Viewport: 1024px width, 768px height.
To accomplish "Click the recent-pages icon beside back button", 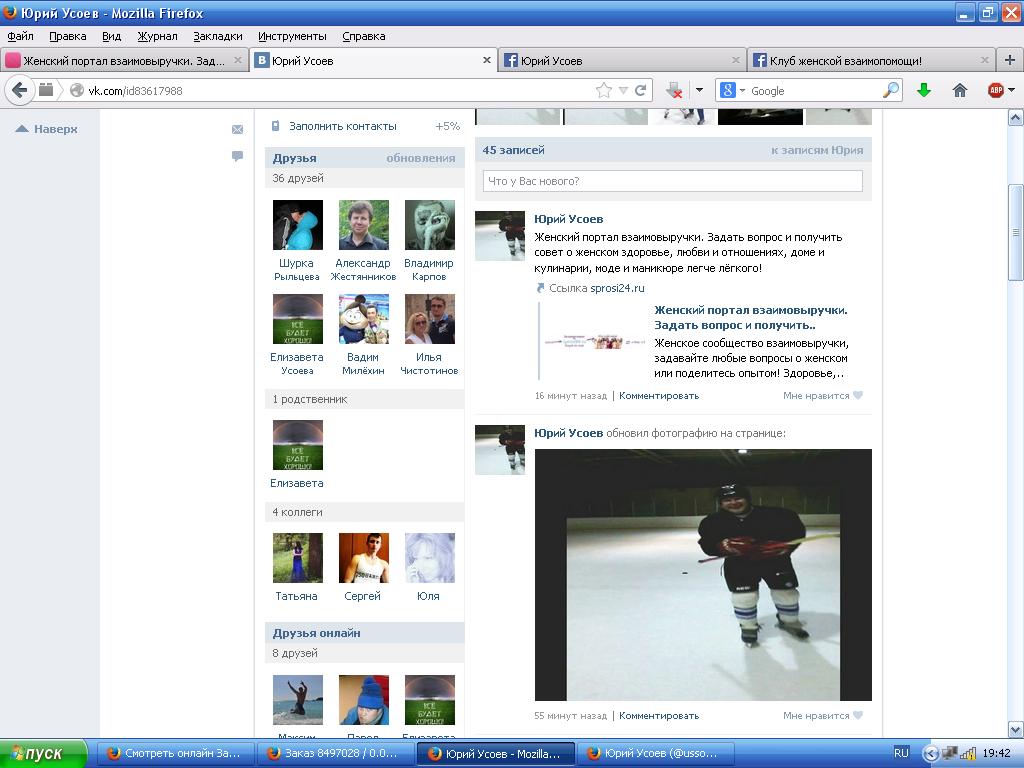I will point(46,90).
